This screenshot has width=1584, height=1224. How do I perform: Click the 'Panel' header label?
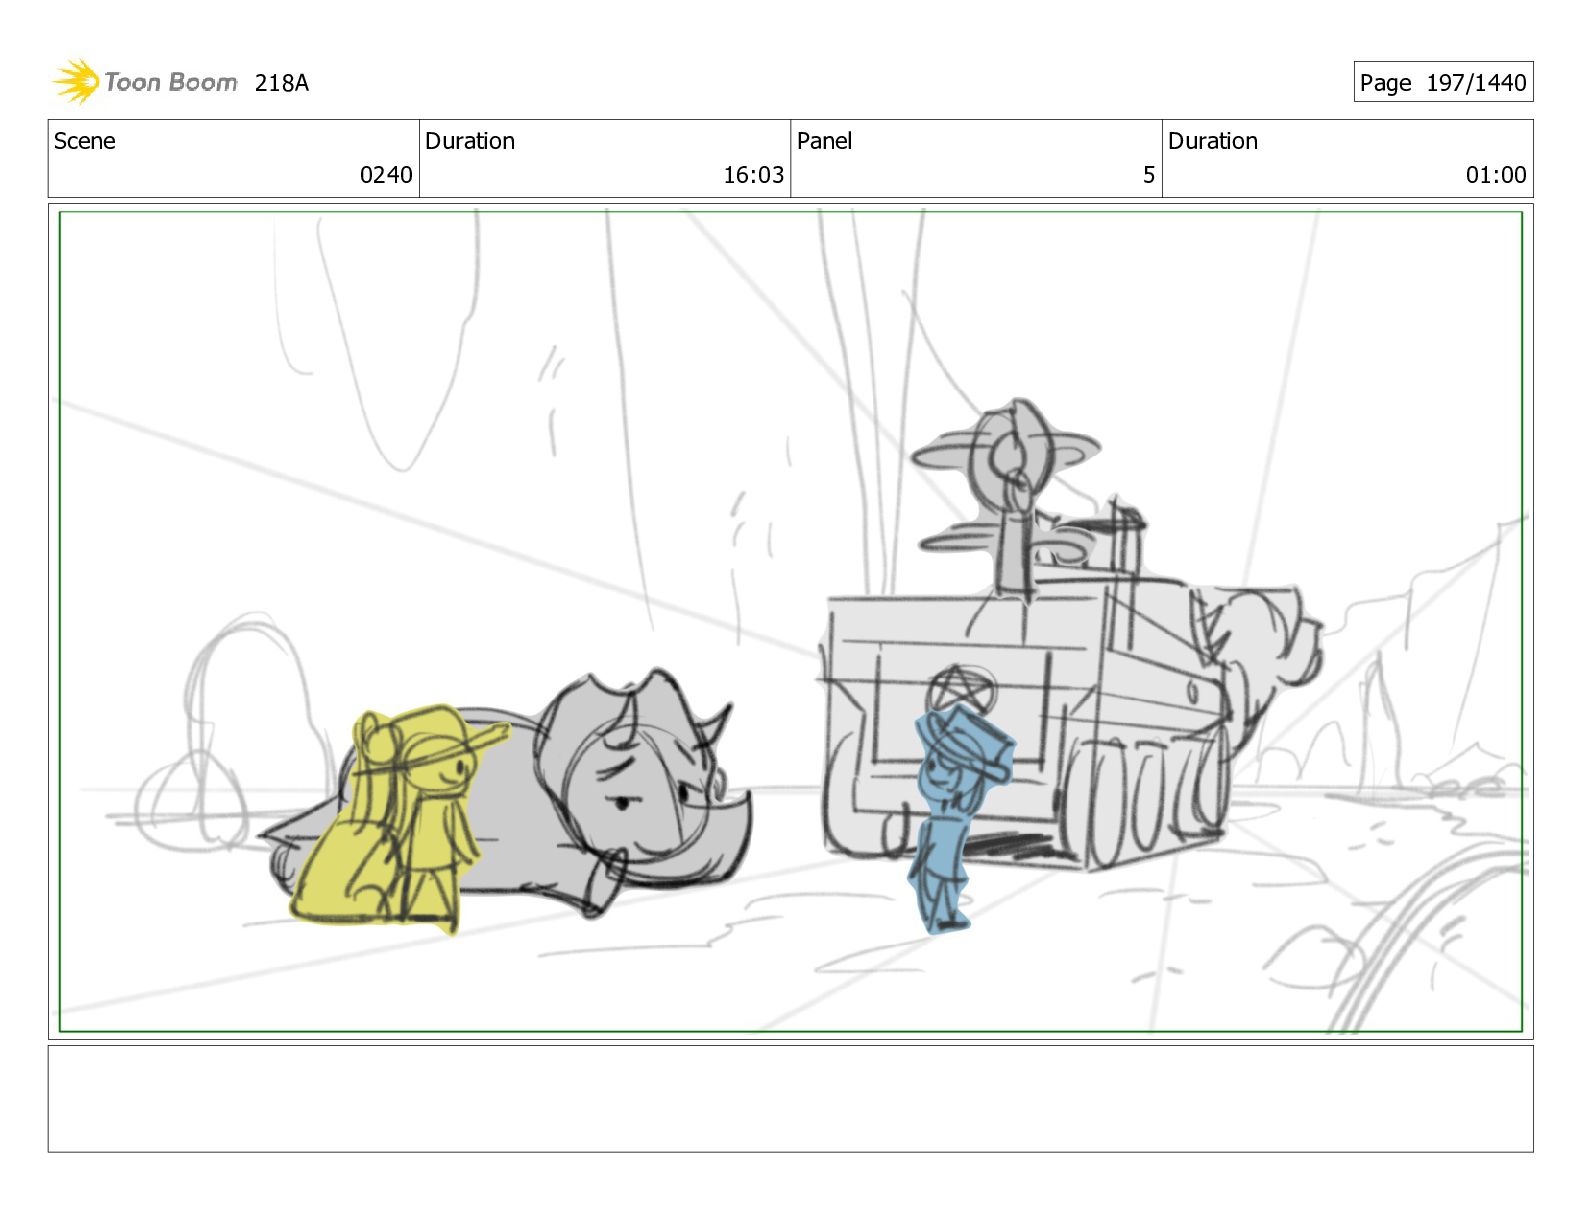824,141
